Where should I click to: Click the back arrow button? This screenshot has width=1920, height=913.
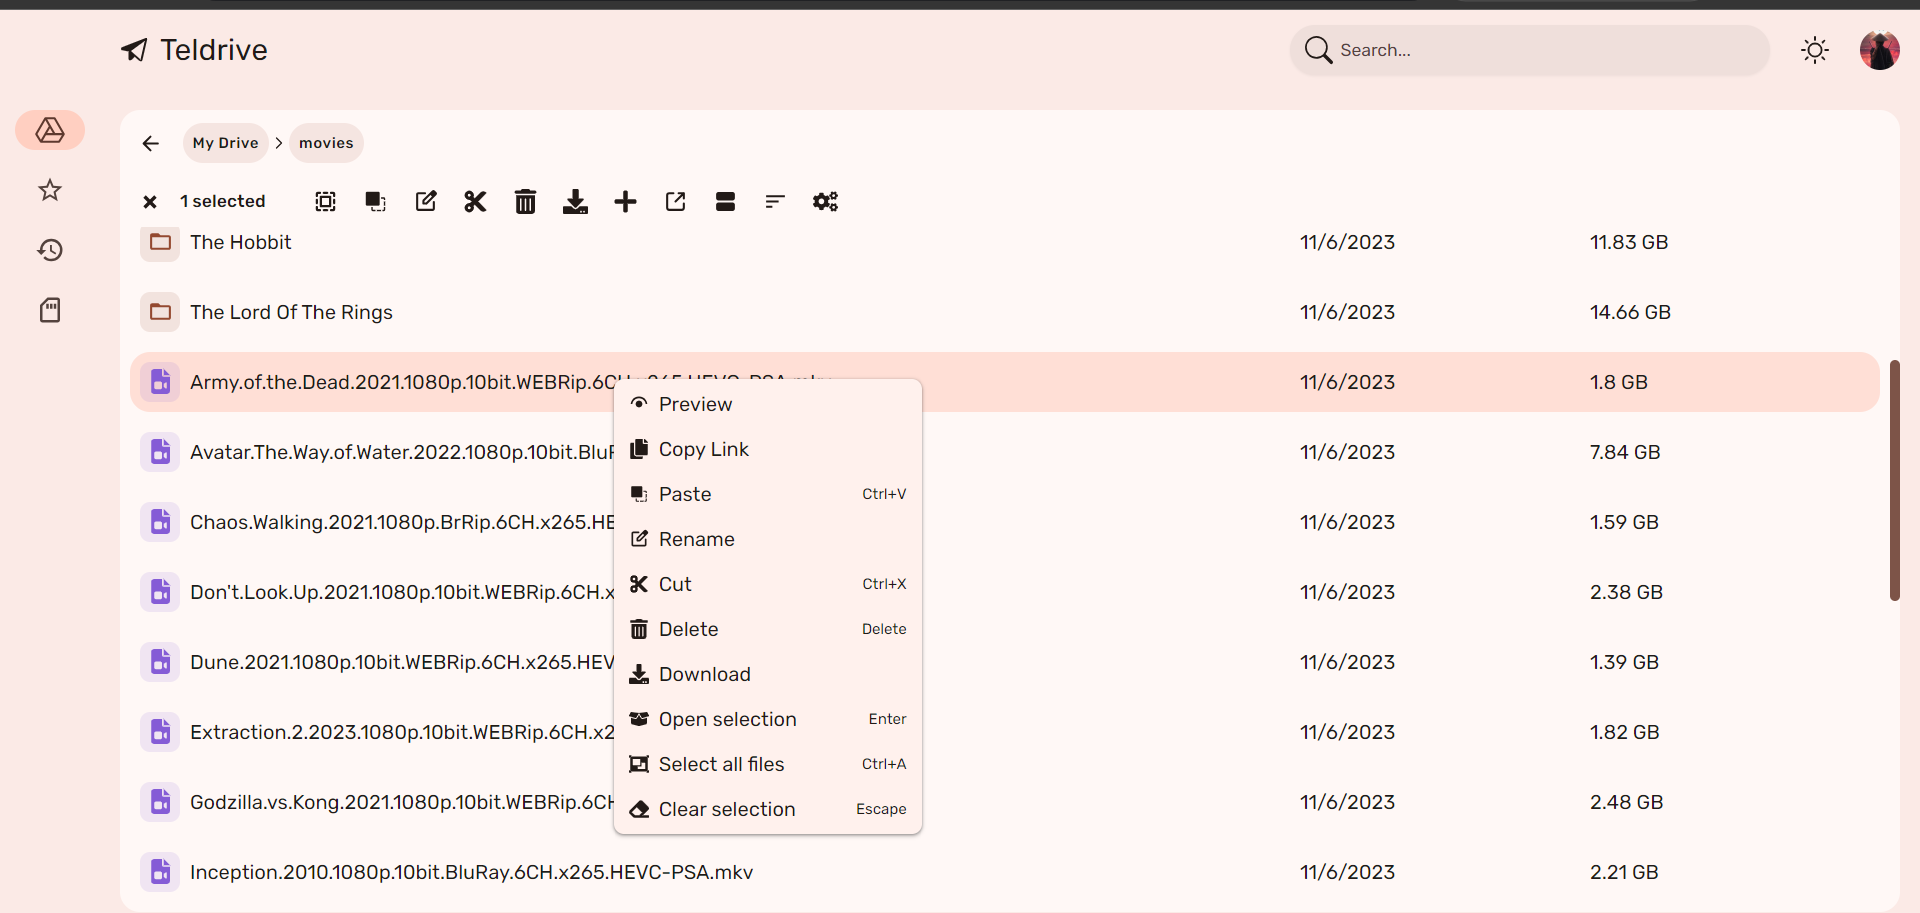(x=150, y=143)
